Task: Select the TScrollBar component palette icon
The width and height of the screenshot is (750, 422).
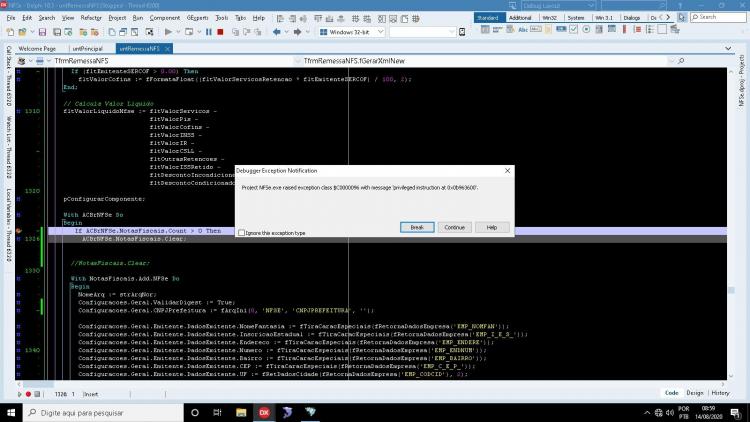Action: pyautogui.click(x=624, y=29)
